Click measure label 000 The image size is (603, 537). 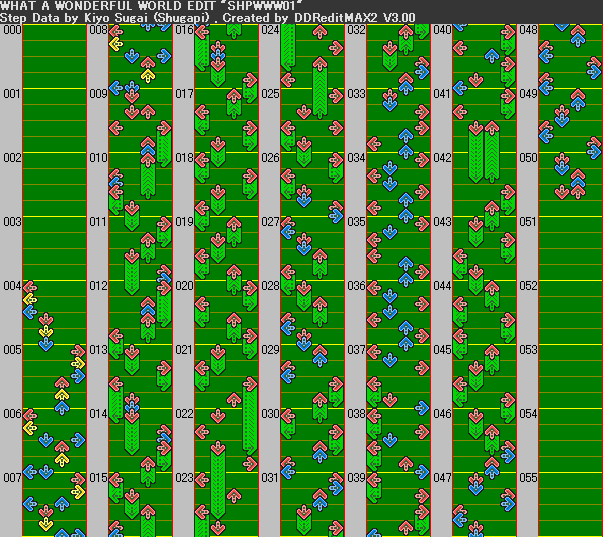click(12, 30)
